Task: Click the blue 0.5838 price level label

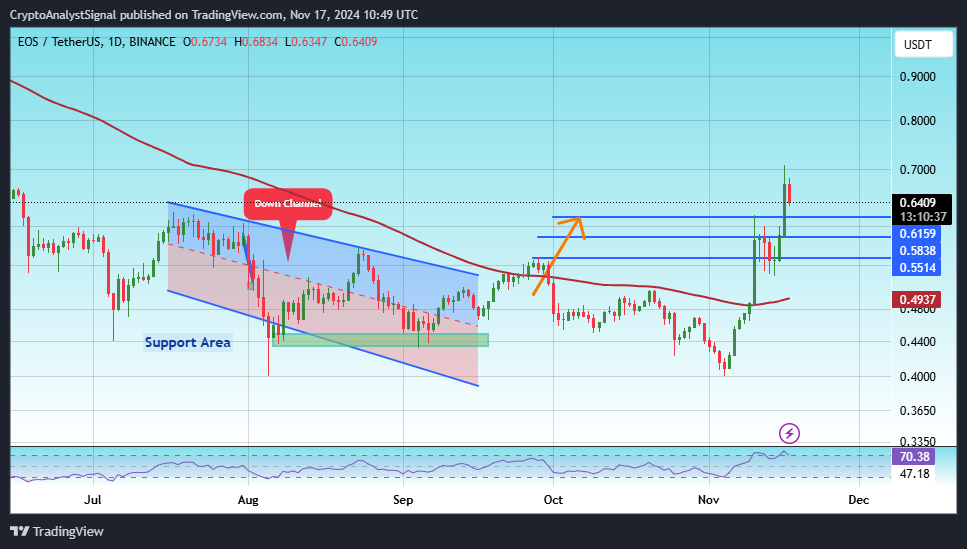Action: click(917, 250)
